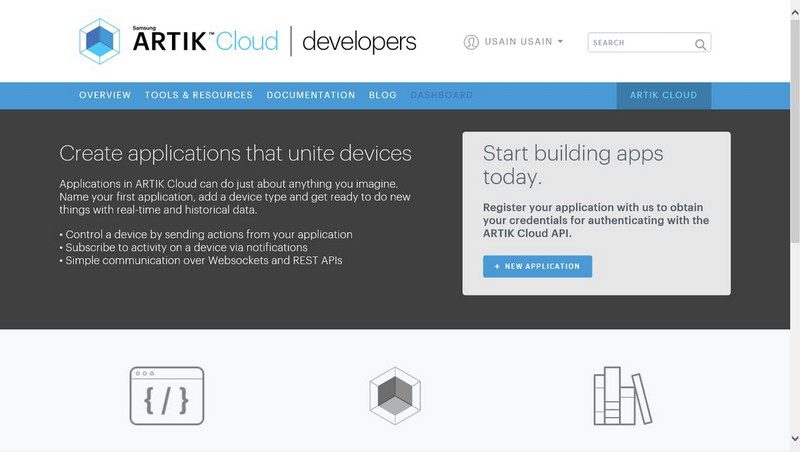Click 'Subscribe to activity on a device' bullet

coord(183,247)
